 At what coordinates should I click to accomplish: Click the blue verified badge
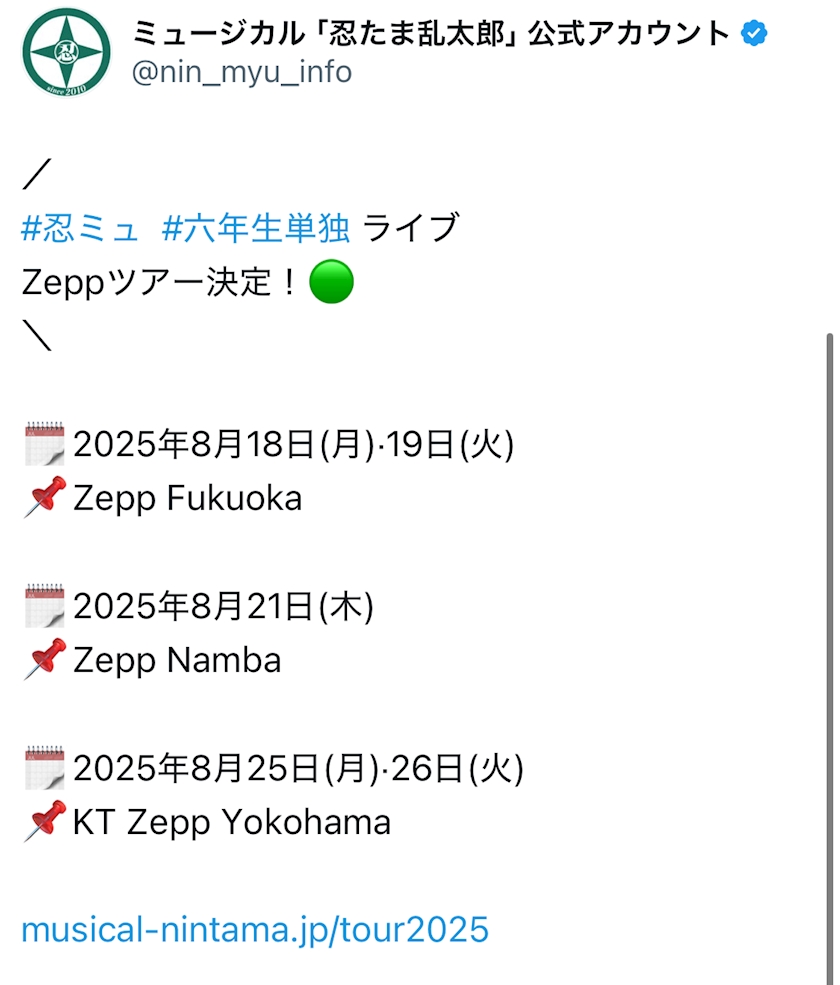(753, 35)
